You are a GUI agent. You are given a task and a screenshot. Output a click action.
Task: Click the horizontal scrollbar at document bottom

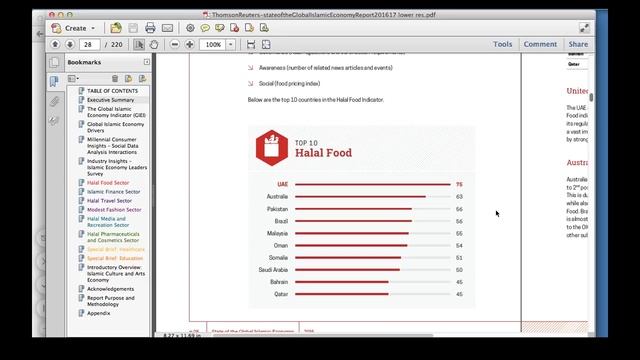322,335
